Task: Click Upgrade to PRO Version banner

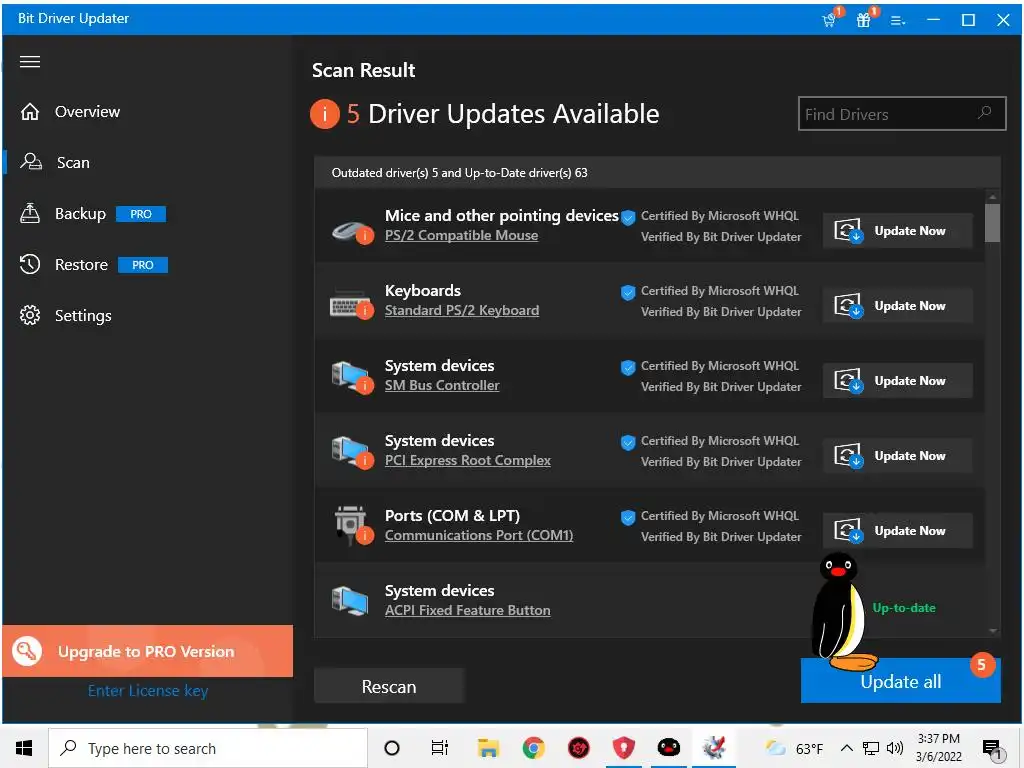Action: (x=148, y=651)
